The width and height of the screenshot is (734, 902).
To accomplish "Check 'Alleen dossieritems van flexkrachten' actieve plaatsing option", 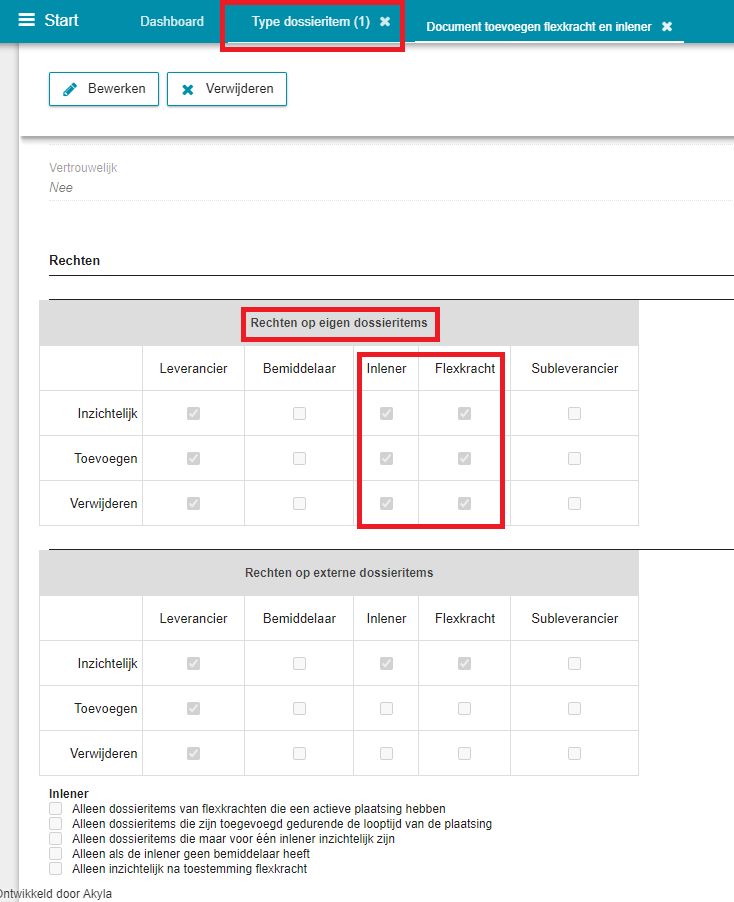I will coord(55,808).
